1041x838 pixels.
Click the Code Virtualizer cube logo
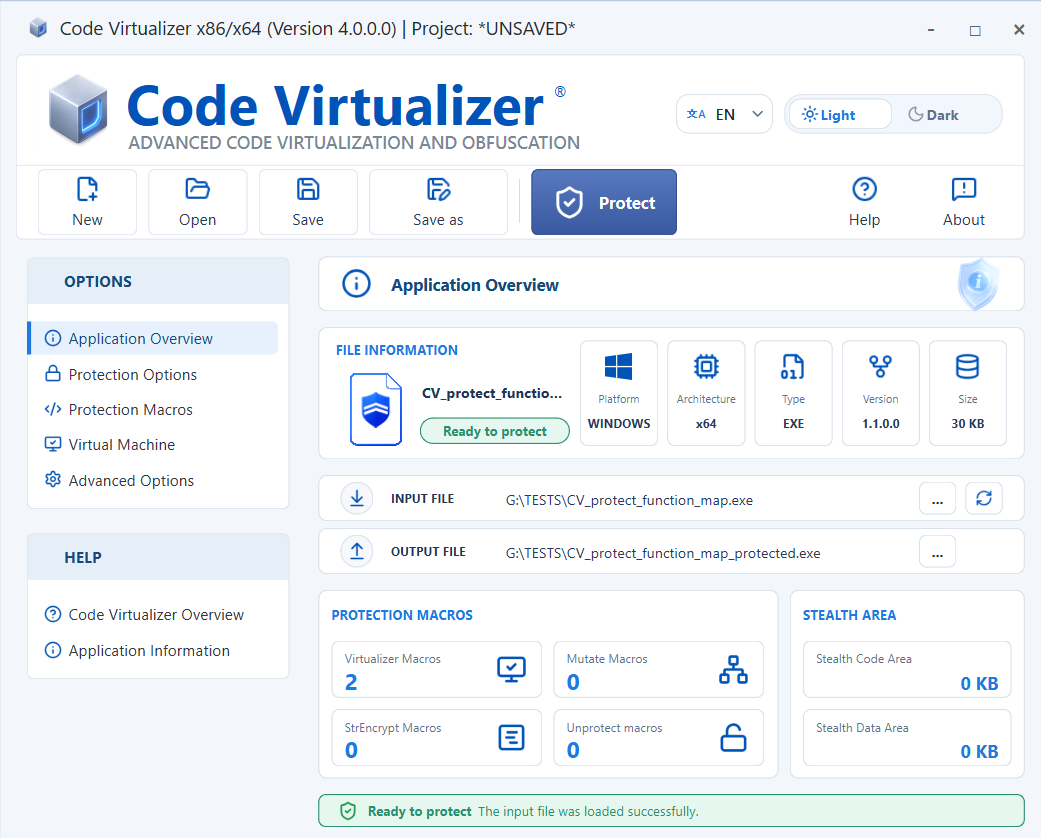[x=78, y=109]
